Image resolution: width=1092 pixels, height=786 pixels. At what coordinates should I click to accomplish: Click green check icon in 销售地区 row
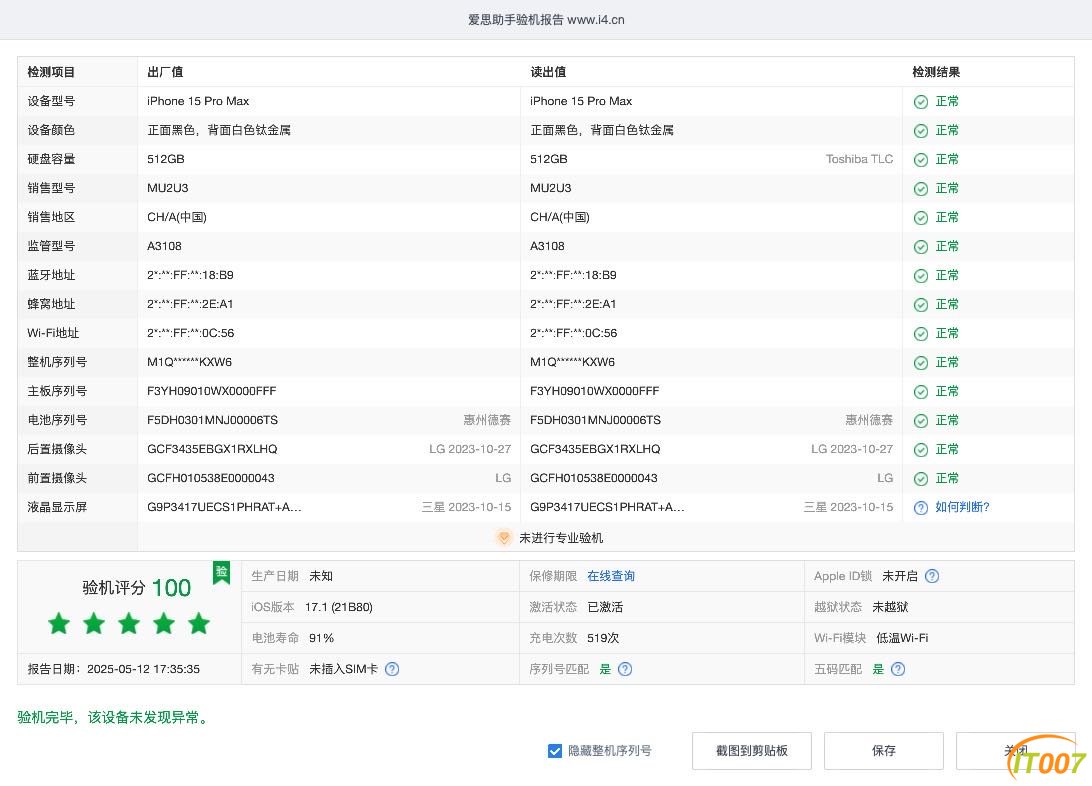(x=921, y=218)
